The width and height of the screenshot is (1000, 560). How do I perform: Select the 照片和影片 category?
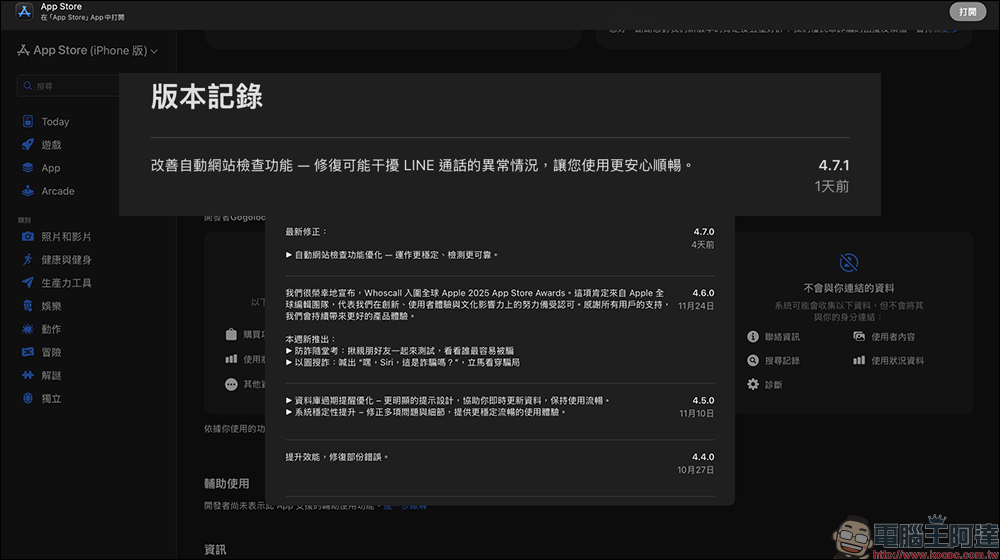(66, 237)
